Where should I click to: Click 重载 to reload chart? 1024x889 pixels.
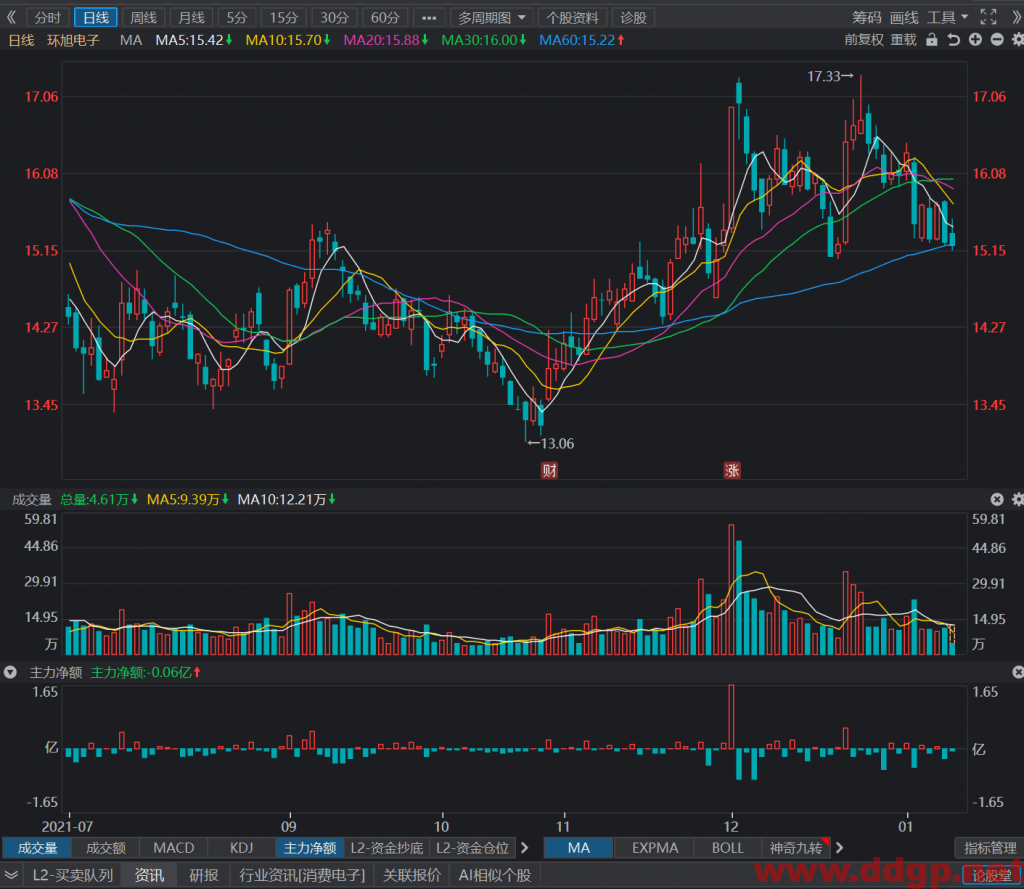tap(904, 40)
